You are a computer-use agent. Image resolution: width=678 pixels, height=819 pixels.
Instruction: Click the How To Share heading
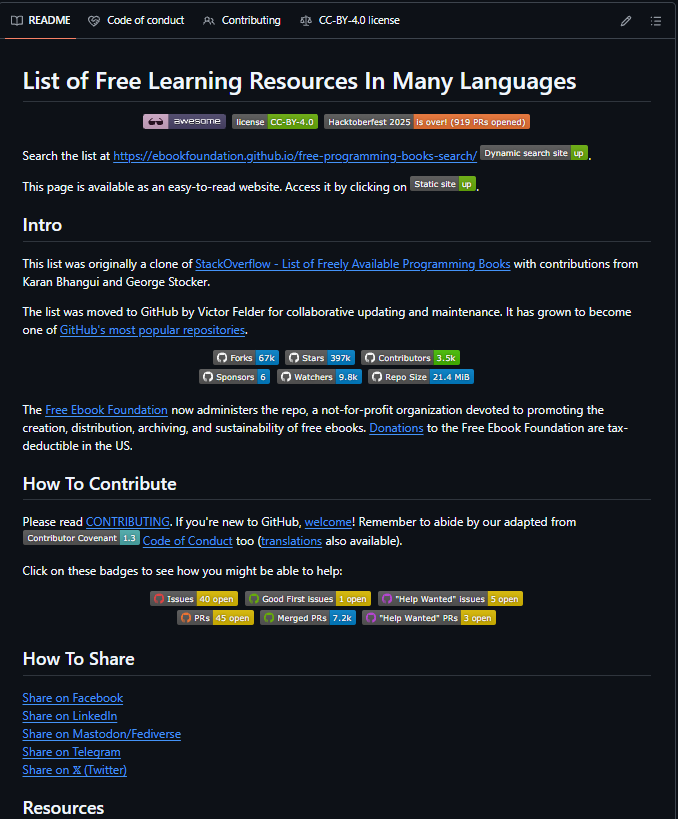[x=78, y=659]
